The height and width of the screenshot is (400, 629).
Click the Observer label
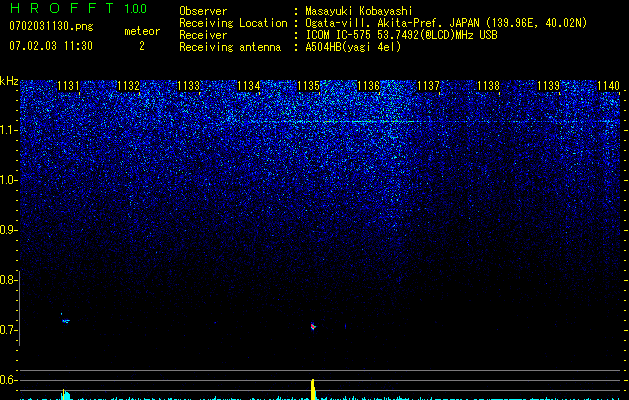tap(203, 11)
